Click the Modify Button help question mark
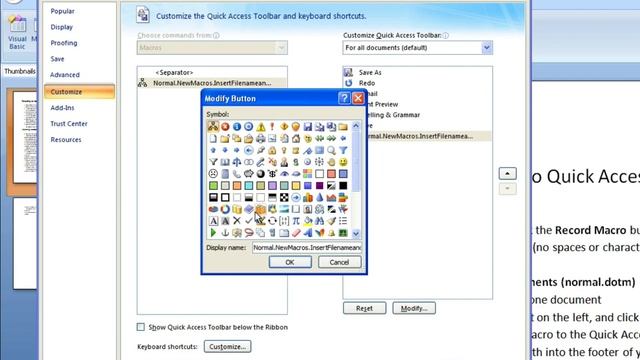640x360 pixels. point(344,98)
